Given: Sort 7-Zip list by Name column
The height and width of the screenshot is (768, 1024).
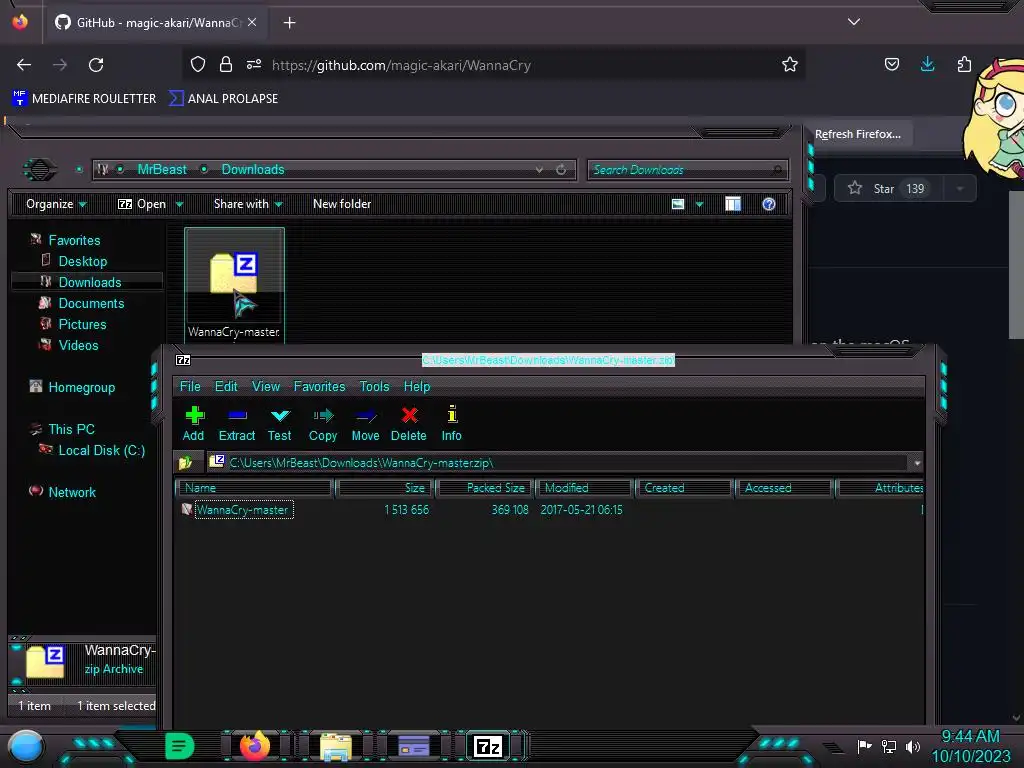Looking at the screenshot, I should point(255,488).
